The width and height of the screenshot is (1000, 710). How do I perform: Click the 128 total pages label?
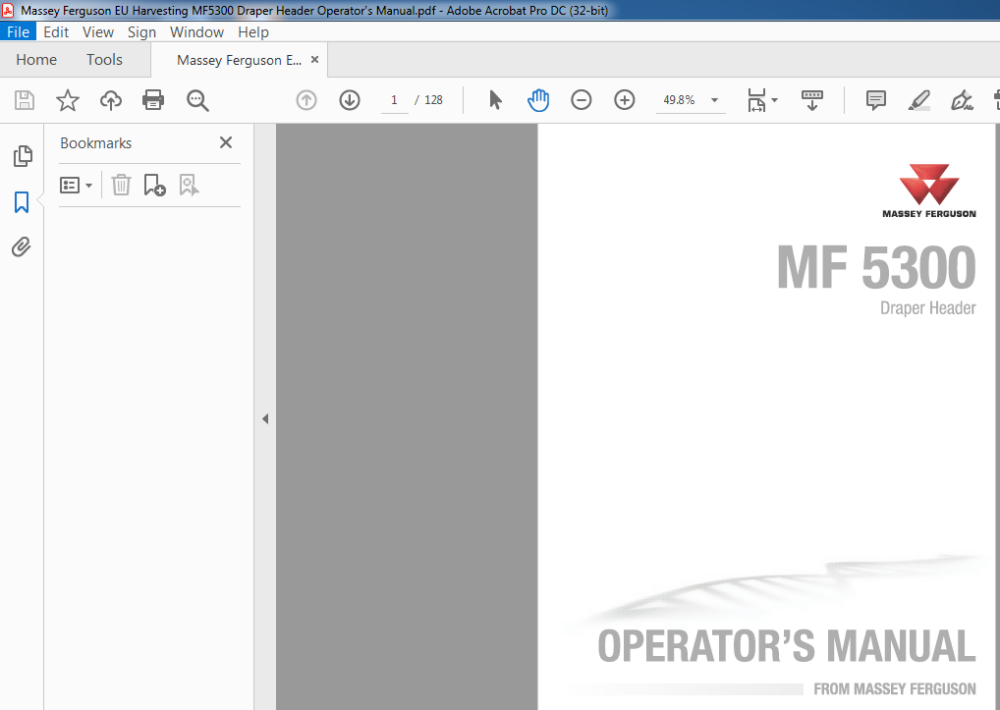[x=434, y=100]
